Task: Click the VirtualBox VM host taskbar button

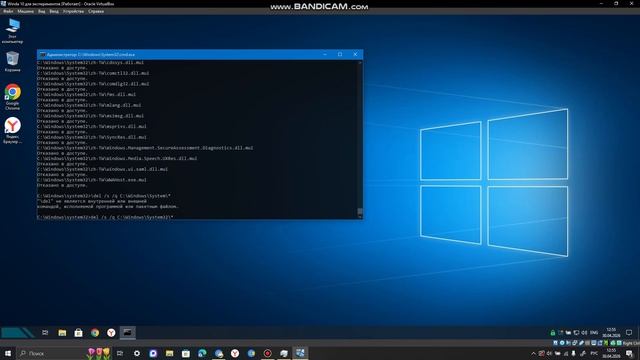Action: (300, 353)
